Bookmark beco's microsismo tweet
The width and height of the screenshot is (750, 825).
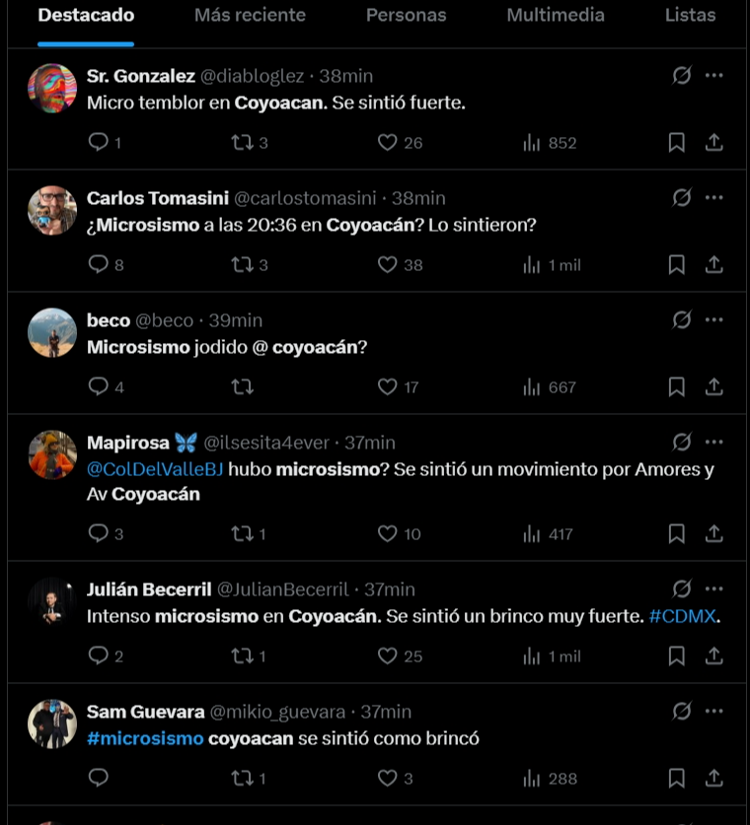click(676, 387)
